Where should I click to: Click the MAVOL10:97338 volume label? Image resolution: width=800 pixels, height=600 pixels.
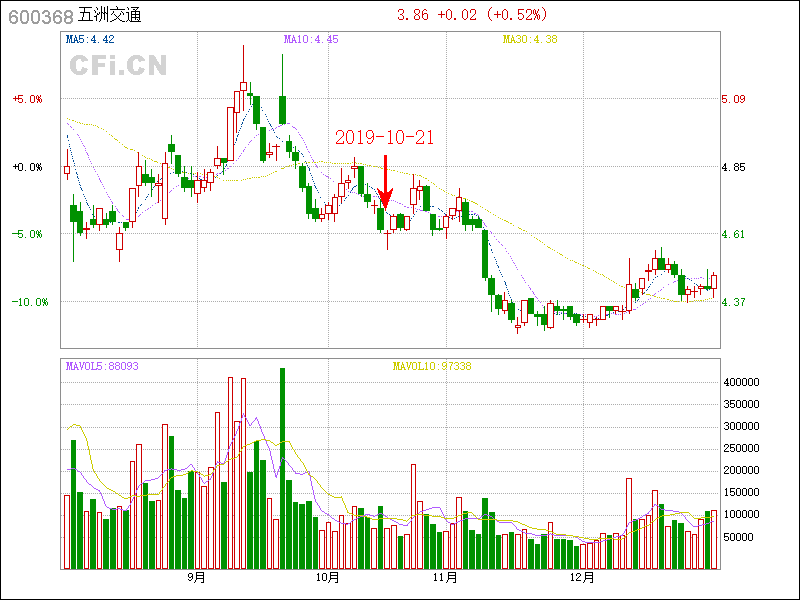pos(431,366)
